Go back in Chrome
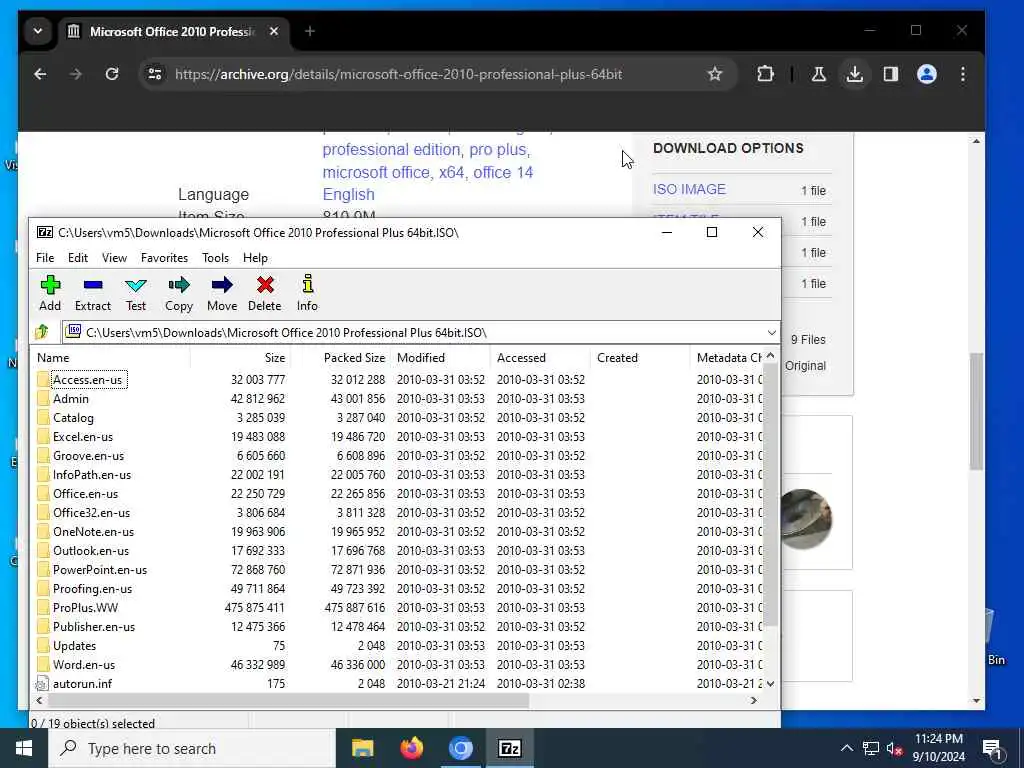Viewport: 1024px width, 768px height. point(40,74)
